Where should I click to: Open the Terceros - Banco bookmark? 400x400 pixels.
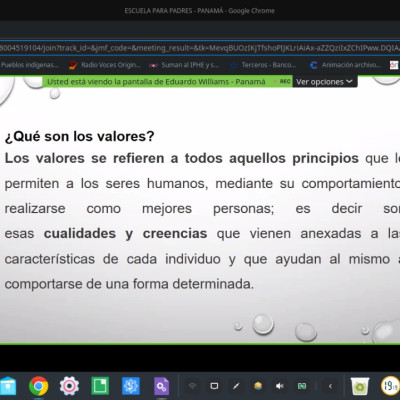click(263, 65)
